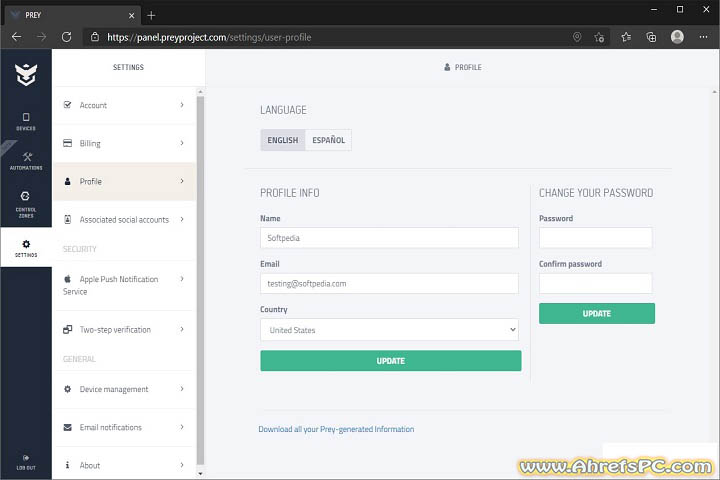Screen dimensions: 720x480
Task: Click the browser favorites star icon
Action: 626,36
